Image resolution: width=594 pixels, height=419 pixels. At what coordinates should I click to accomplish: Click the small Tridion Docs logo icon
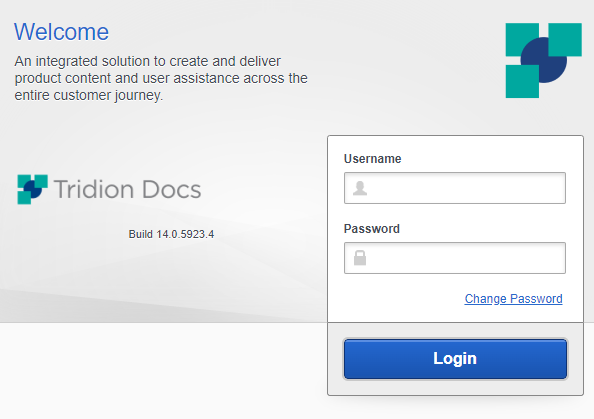(x=33, y=189)
